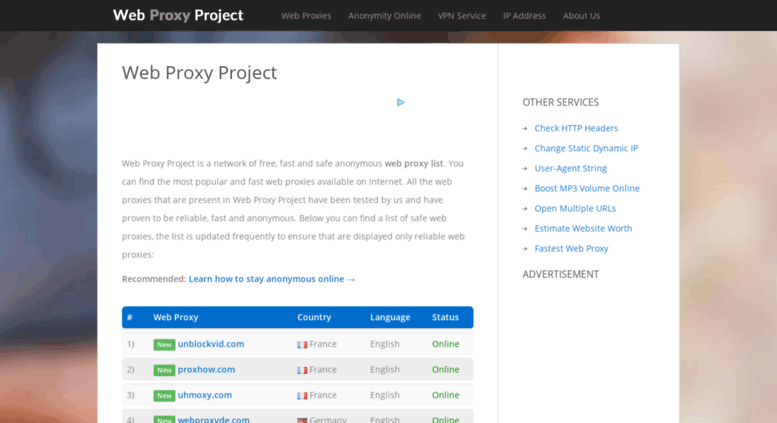Click the AdChoices icon in the ad banner

click(400, 103)
